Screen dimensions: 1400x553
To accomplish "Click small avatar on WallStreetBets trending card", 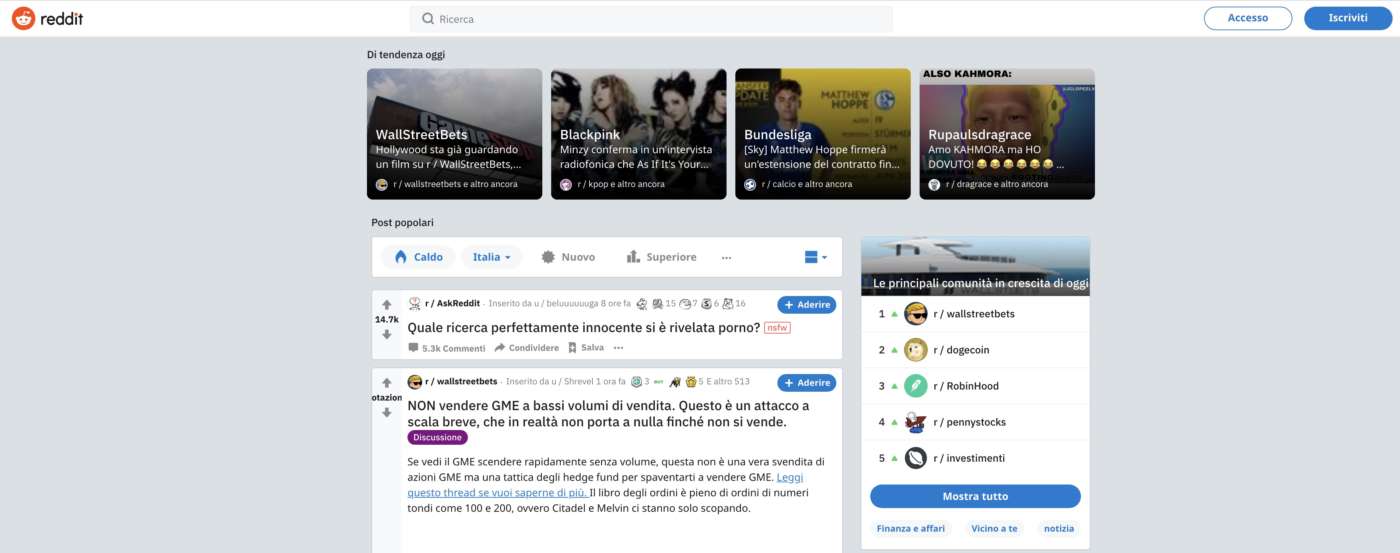I will 382,185.
